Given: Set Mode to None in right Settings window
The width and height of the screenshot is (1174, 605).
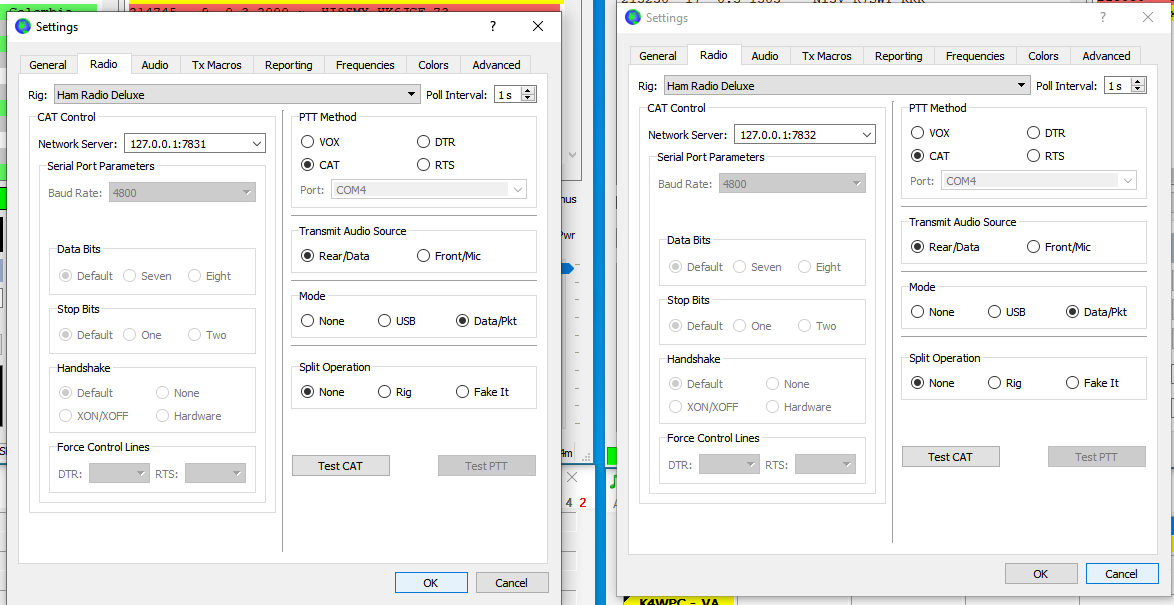Looking at the screenshot, I should click(933, 312).
